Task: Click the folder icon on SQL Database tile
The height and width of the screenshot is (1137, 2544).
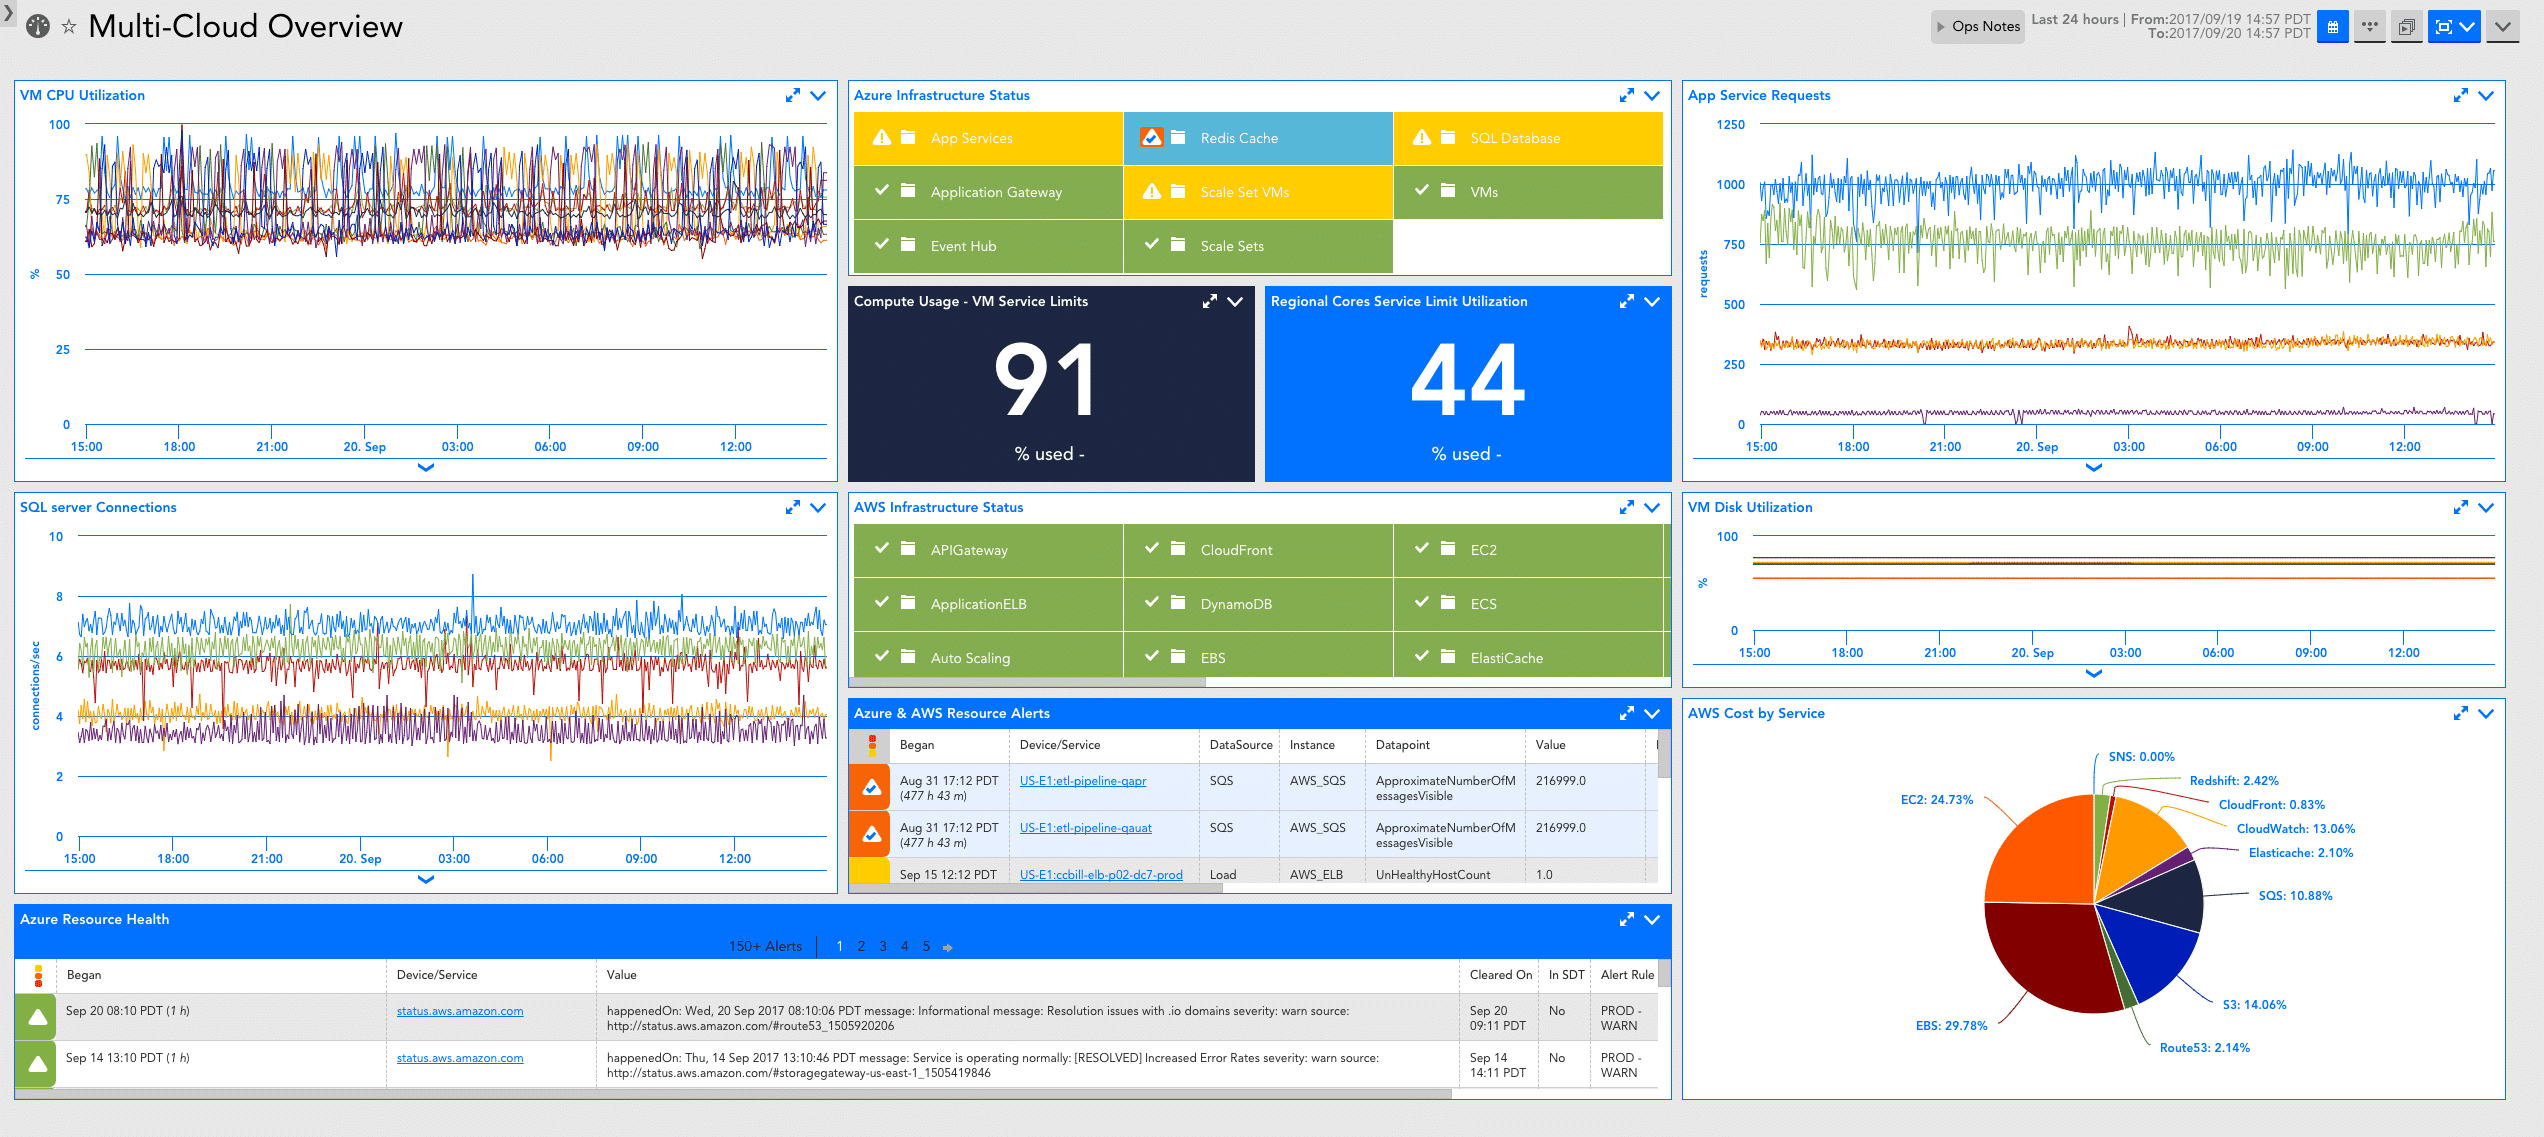Action: [1447, 137]
